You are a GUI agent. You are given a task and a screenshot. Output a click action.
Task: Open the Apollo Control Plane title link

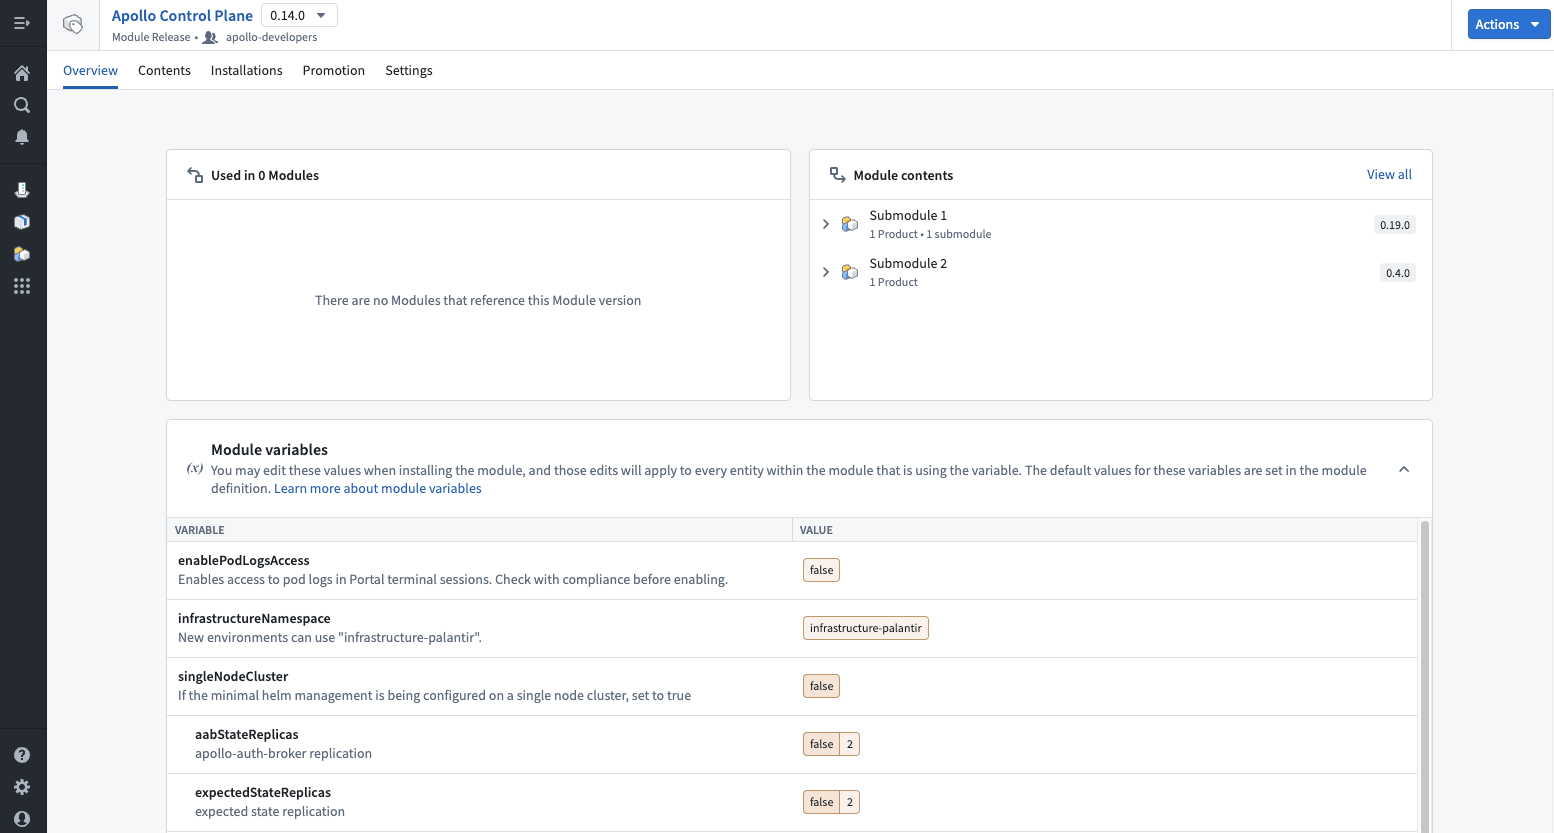point(182,15)
